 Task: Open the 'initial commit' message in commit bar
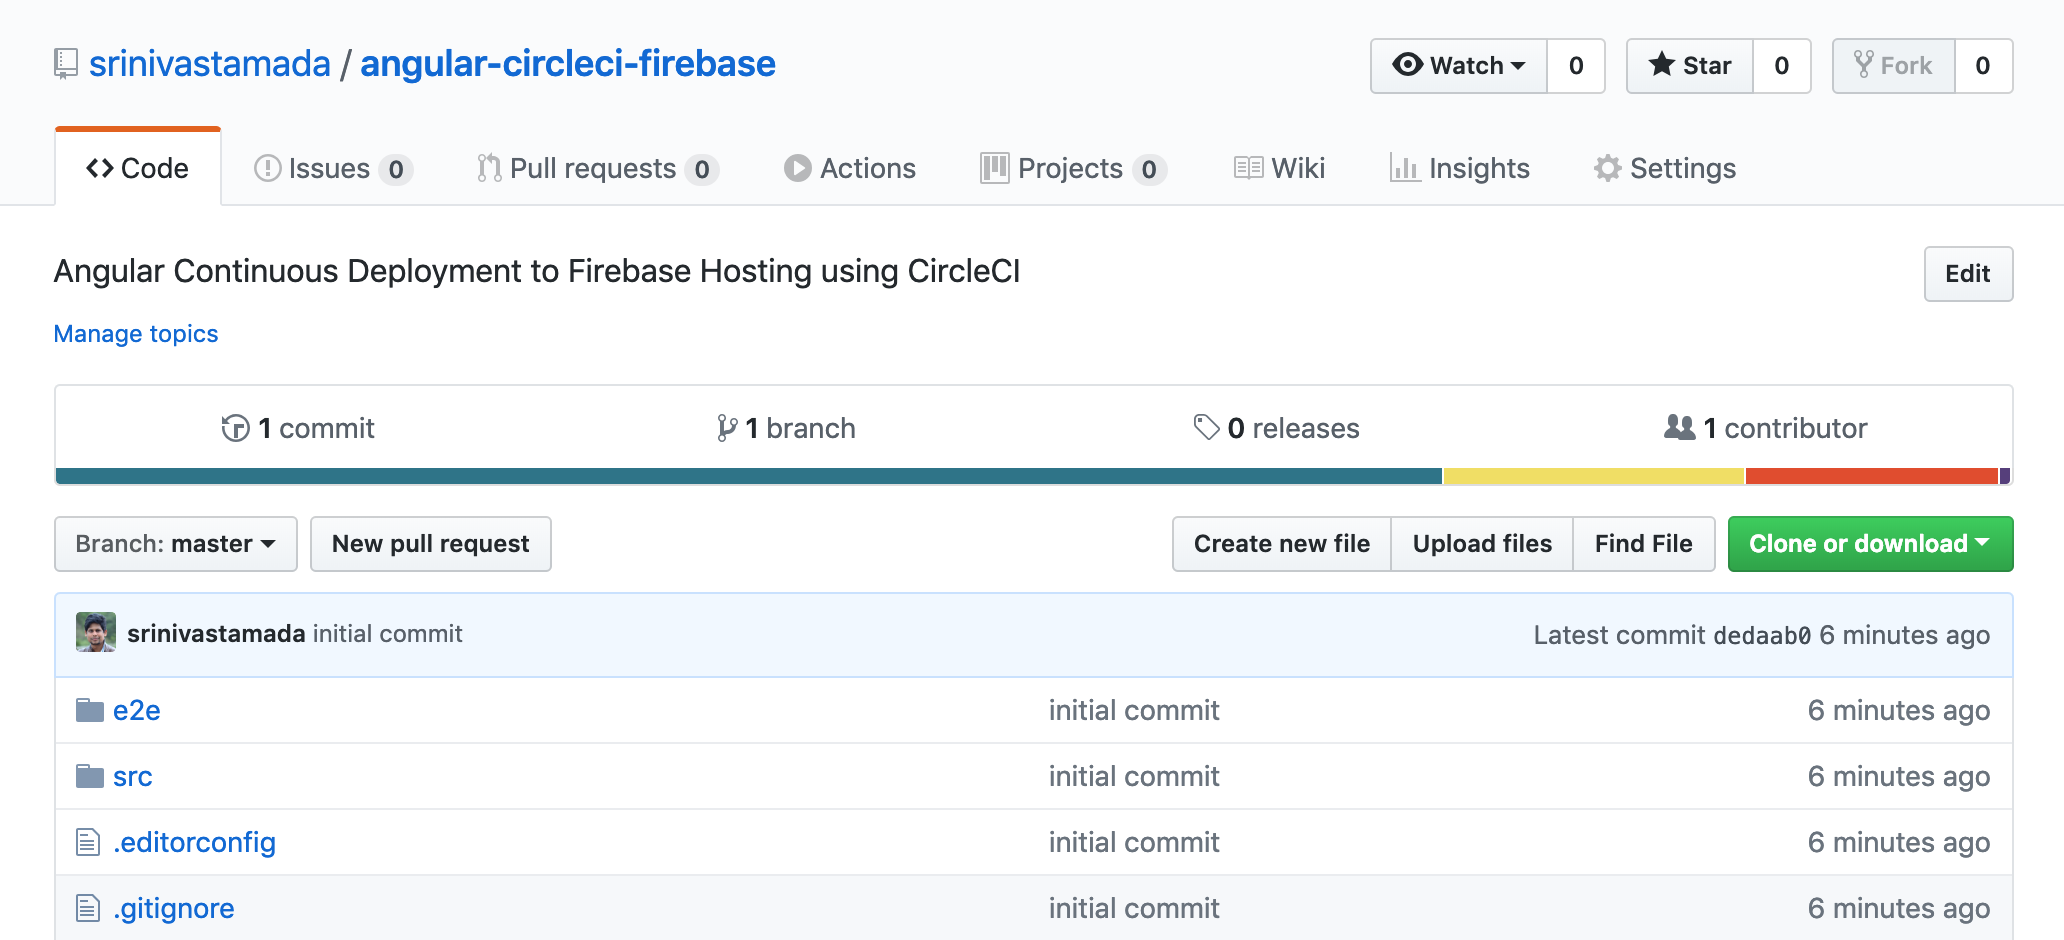(388, 634)
